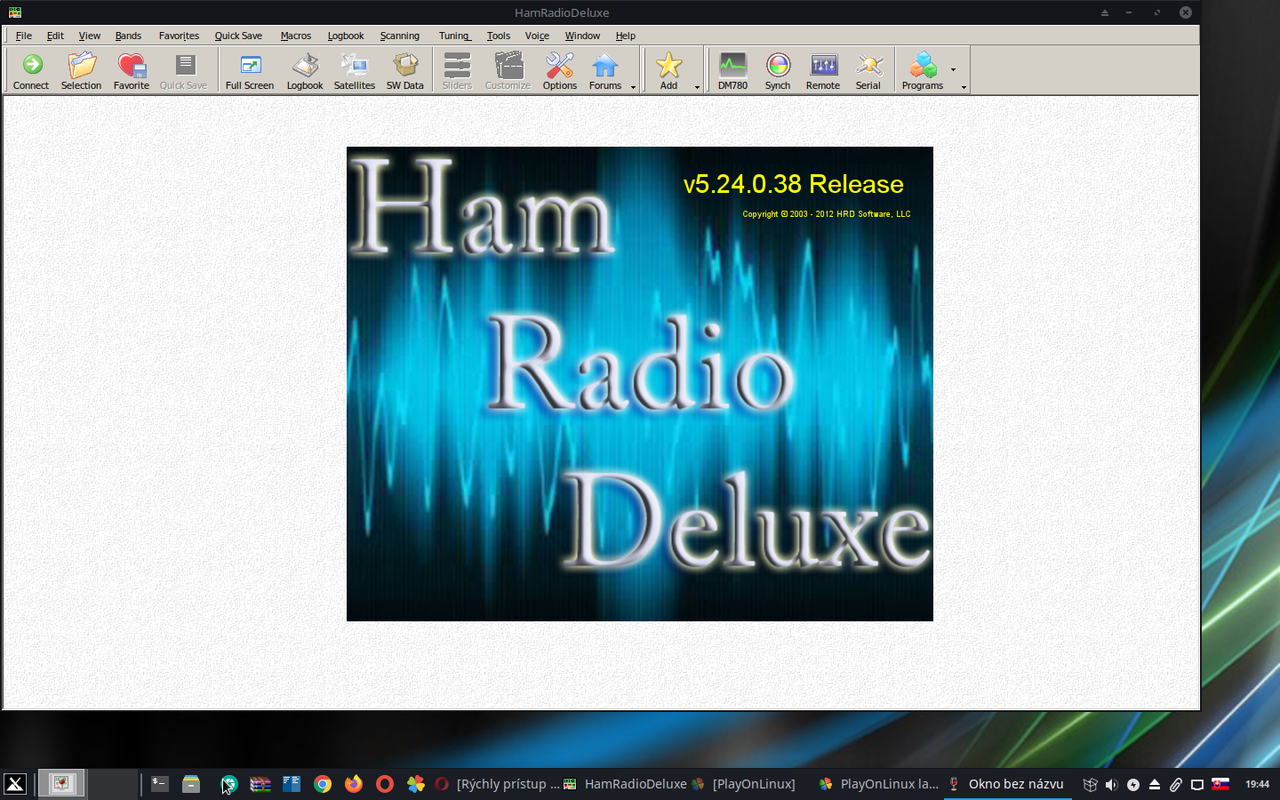The width and height of the screenshot is (1280, 800).
Task: Launch Opera from taskbar
Action: pos(384,784)
